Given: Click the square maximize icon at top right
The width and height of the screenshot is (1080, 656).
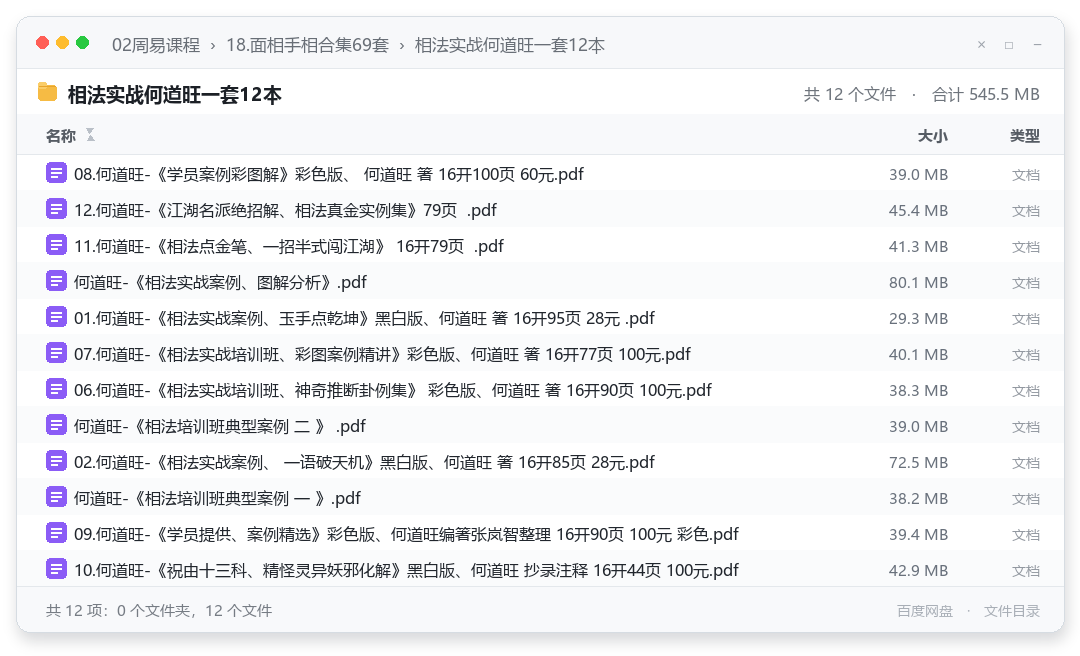Looking at the screenshot, I should click(x=1009, y=45).
